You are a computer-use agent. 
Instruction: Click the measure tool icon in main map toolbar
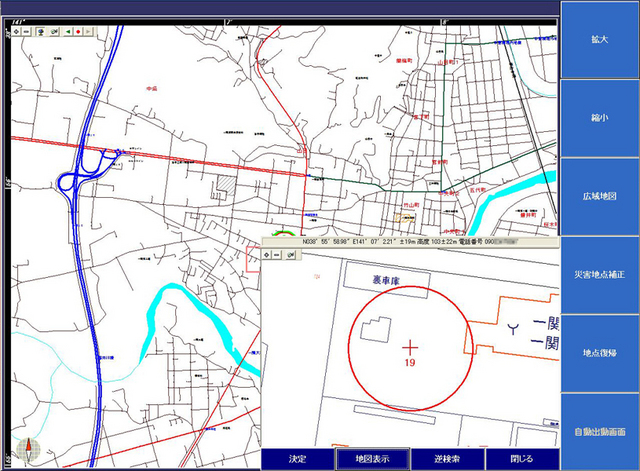(54, 31)
